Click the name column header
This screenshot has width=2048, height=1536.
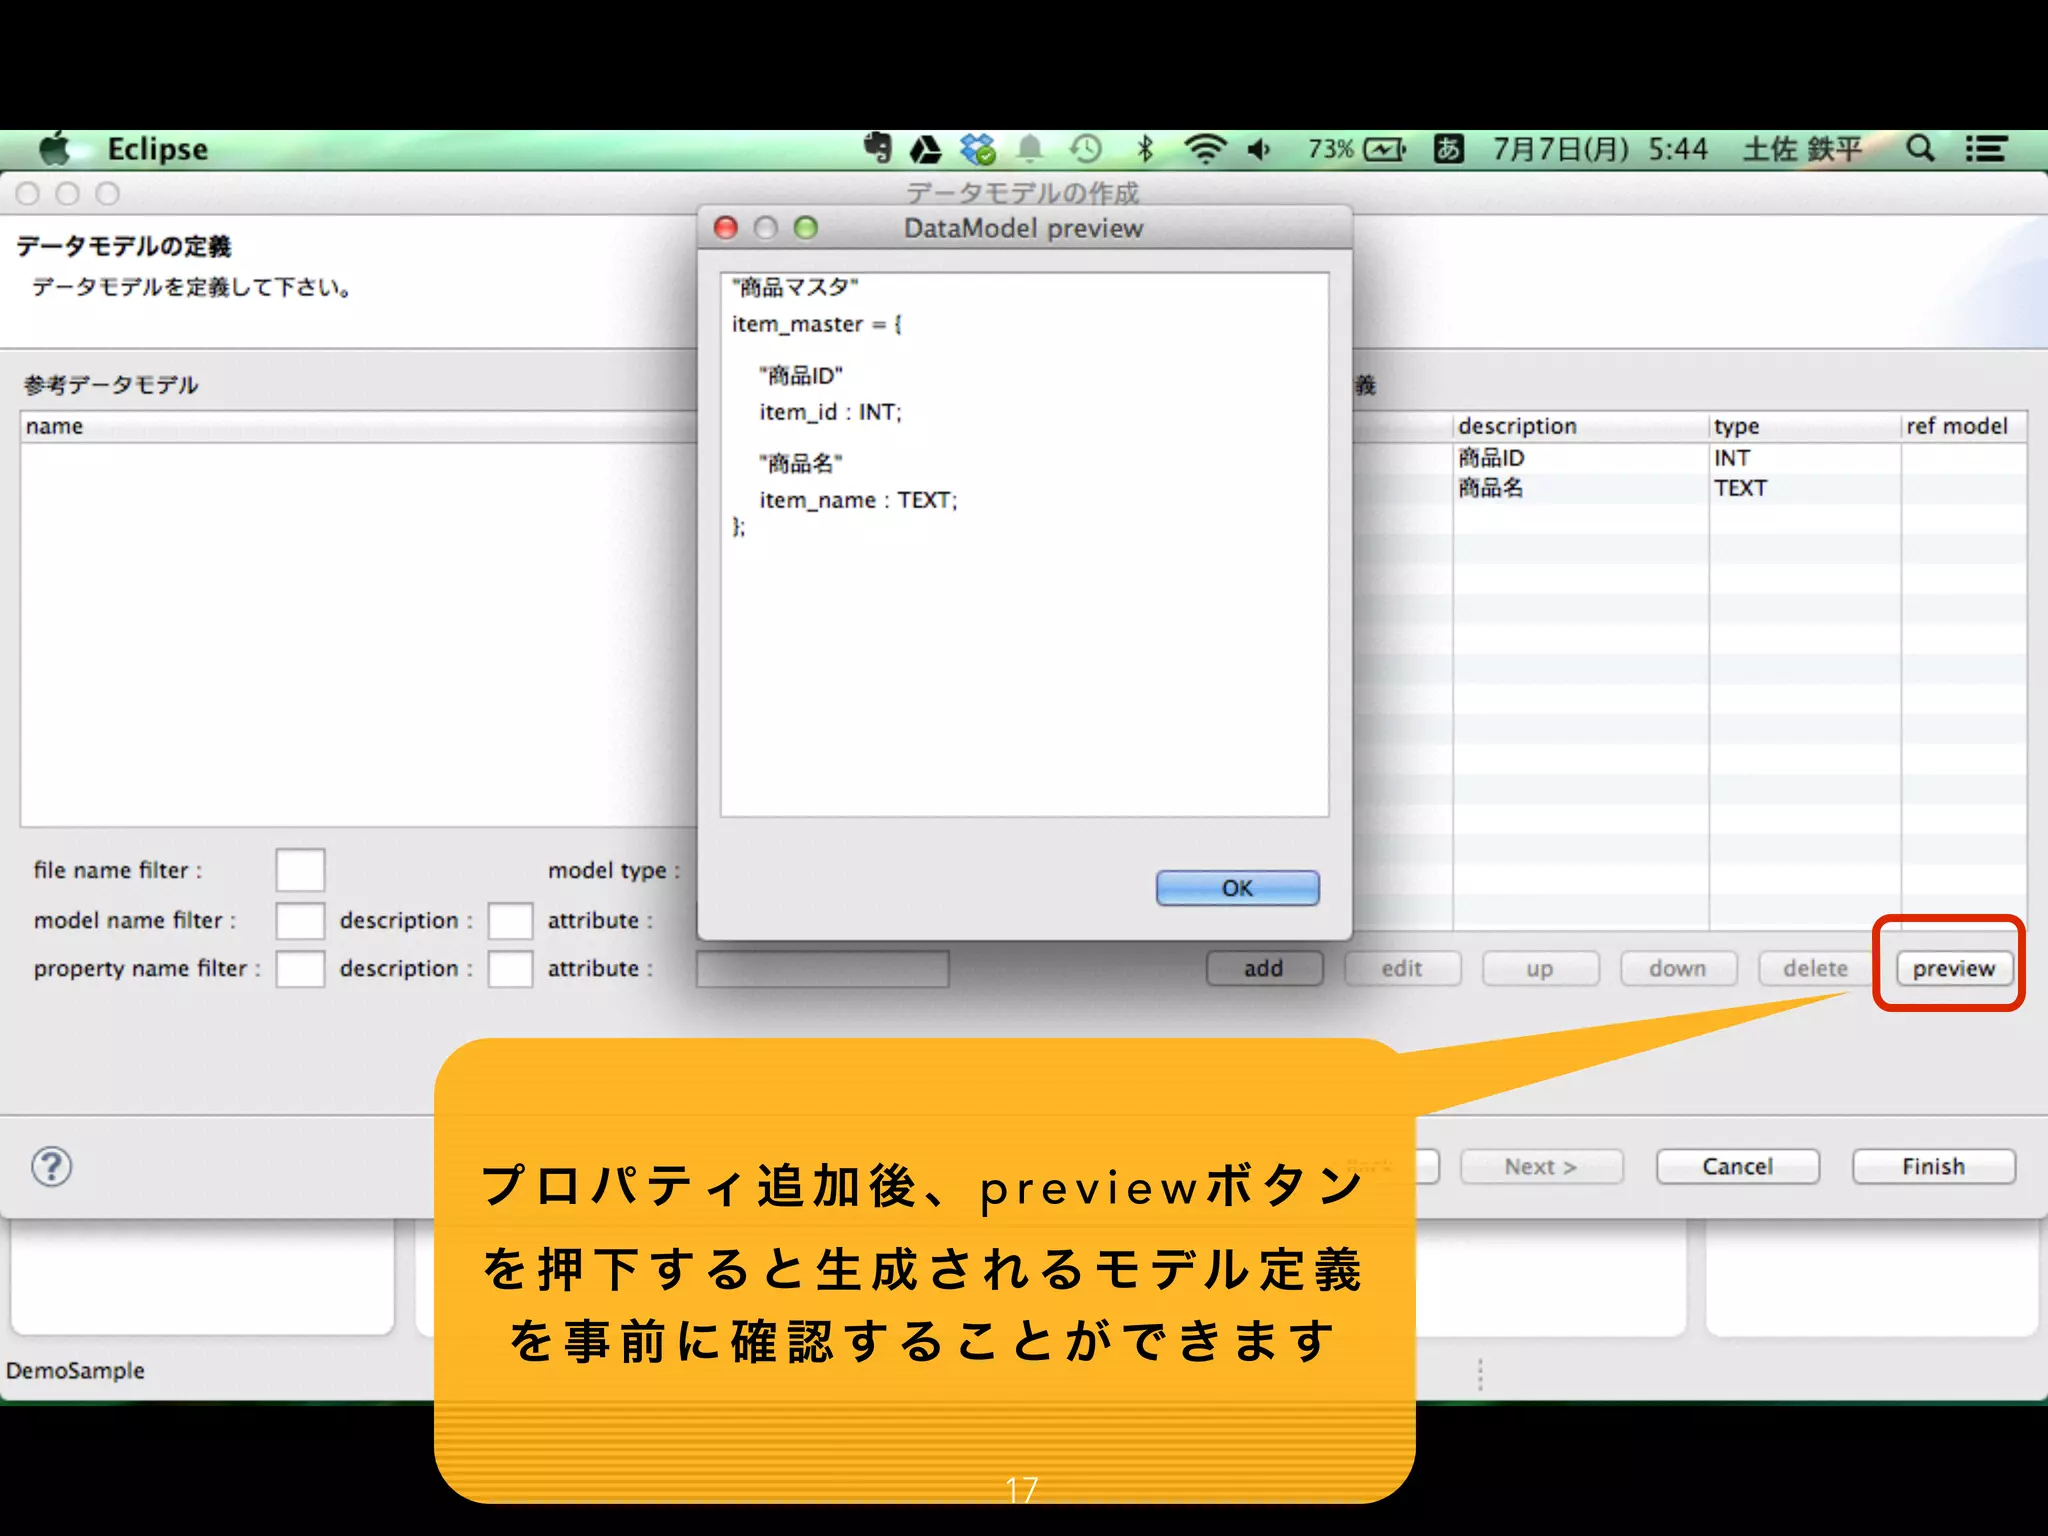(358, 426)
